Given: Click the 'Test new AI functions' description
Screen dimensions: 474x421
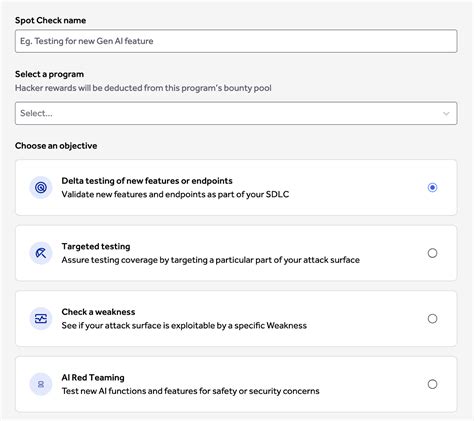Looking at the screenshot, I should [x=191, y=391].
